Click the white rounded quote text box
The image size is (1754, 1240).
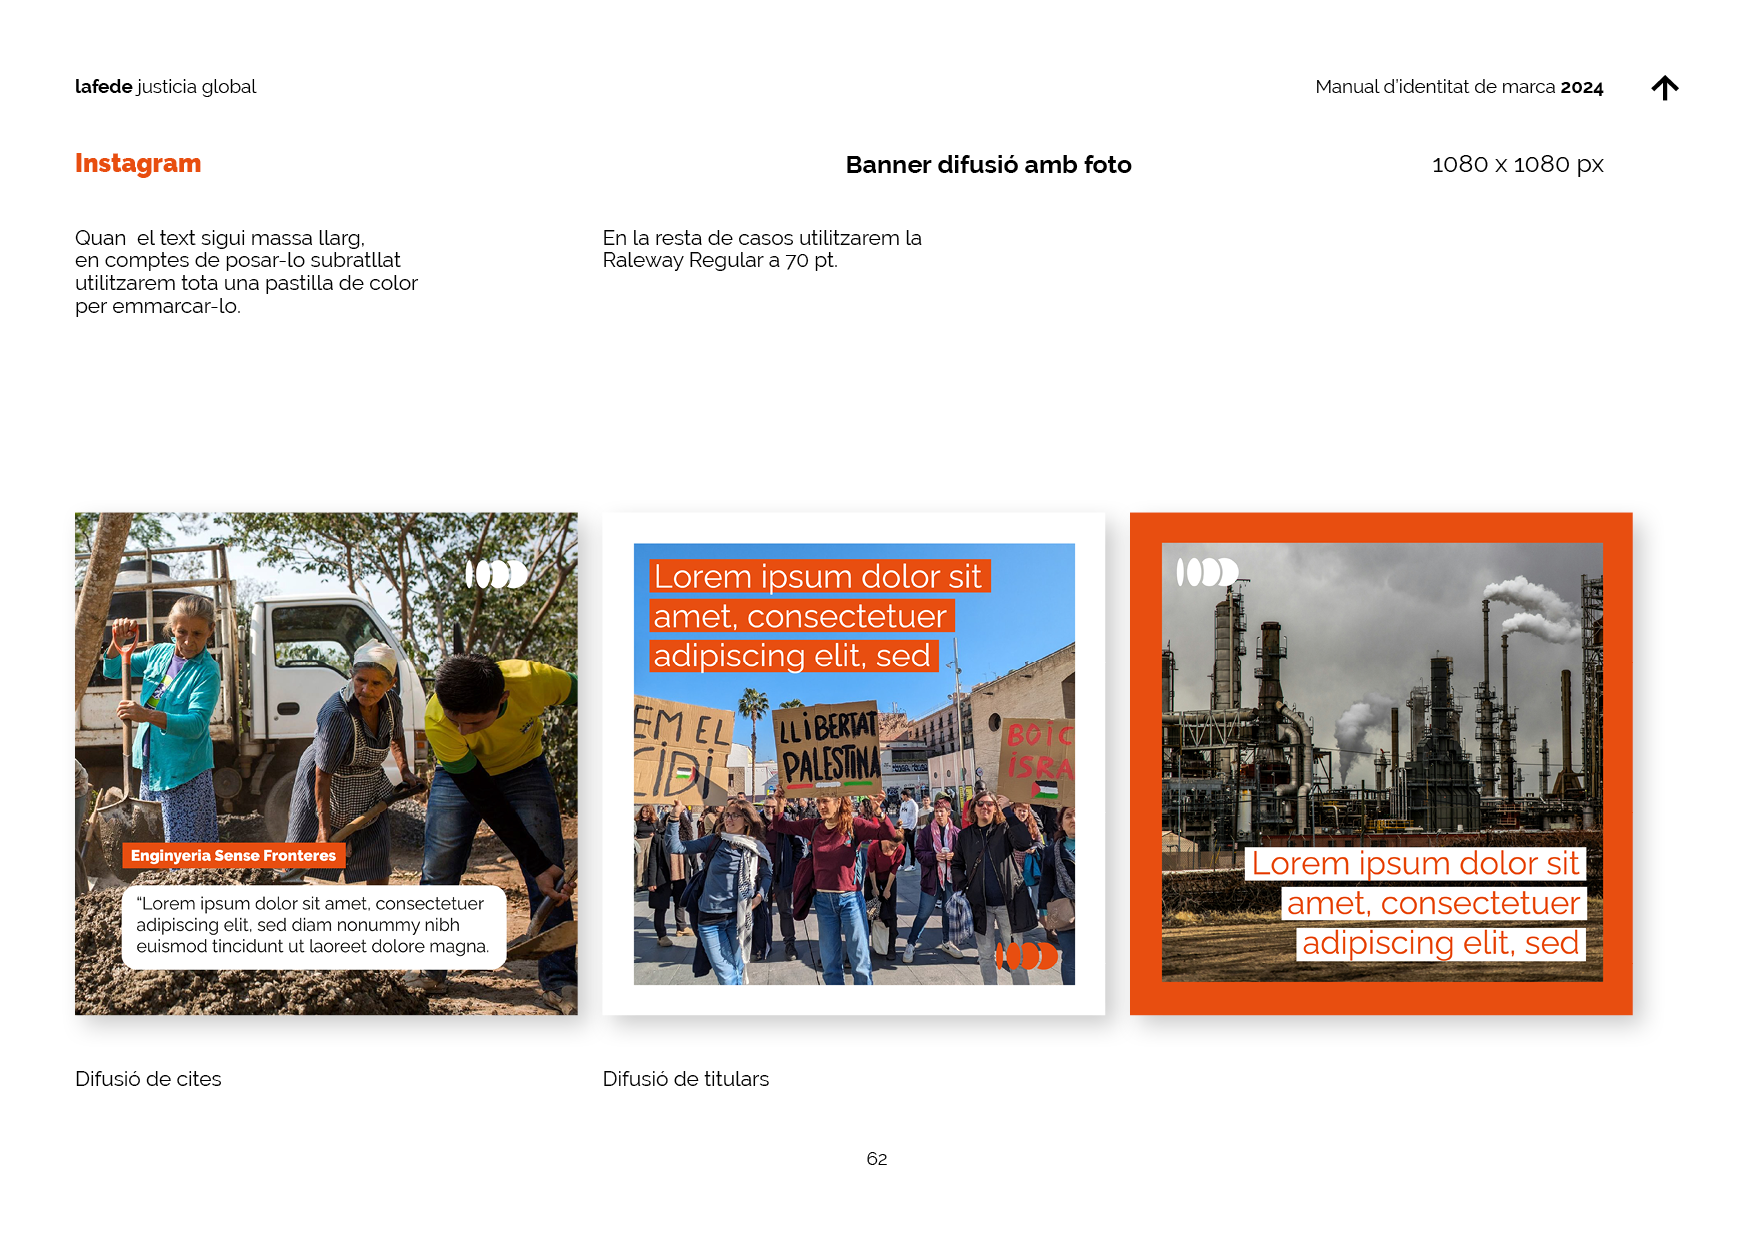point(313,926)
